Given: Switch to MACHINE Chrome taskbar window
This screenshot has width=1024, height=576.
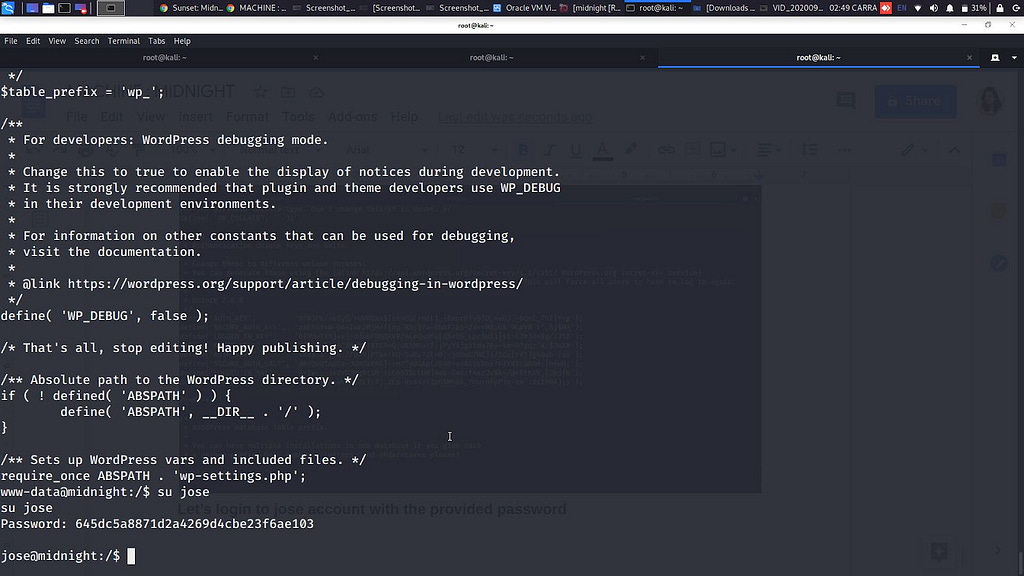Looking at the screenshot, I should click(257, 8).
